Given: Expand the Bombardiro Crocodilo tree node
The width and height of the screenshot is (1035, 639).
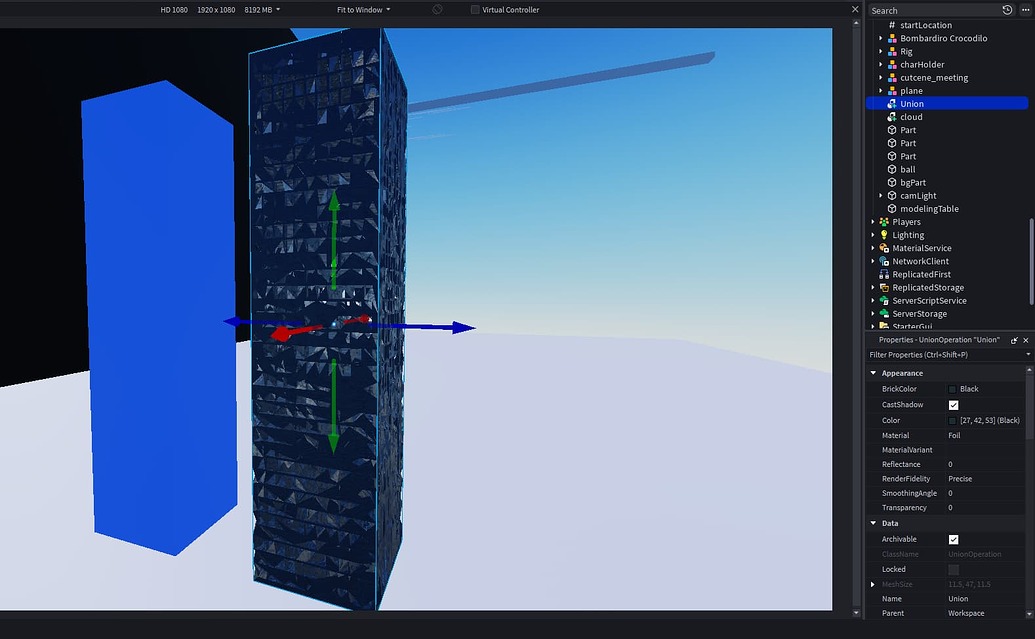Looking at the screenshot, I should tap(881, 38).
